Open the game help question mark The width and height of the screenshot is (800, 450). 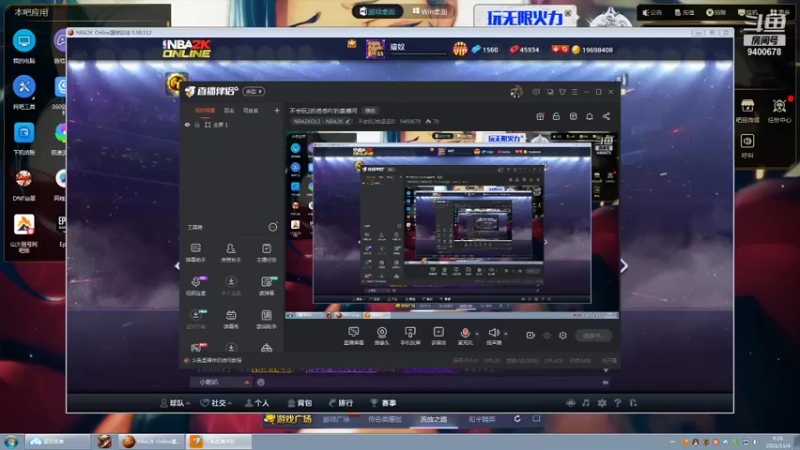(618, 403)
